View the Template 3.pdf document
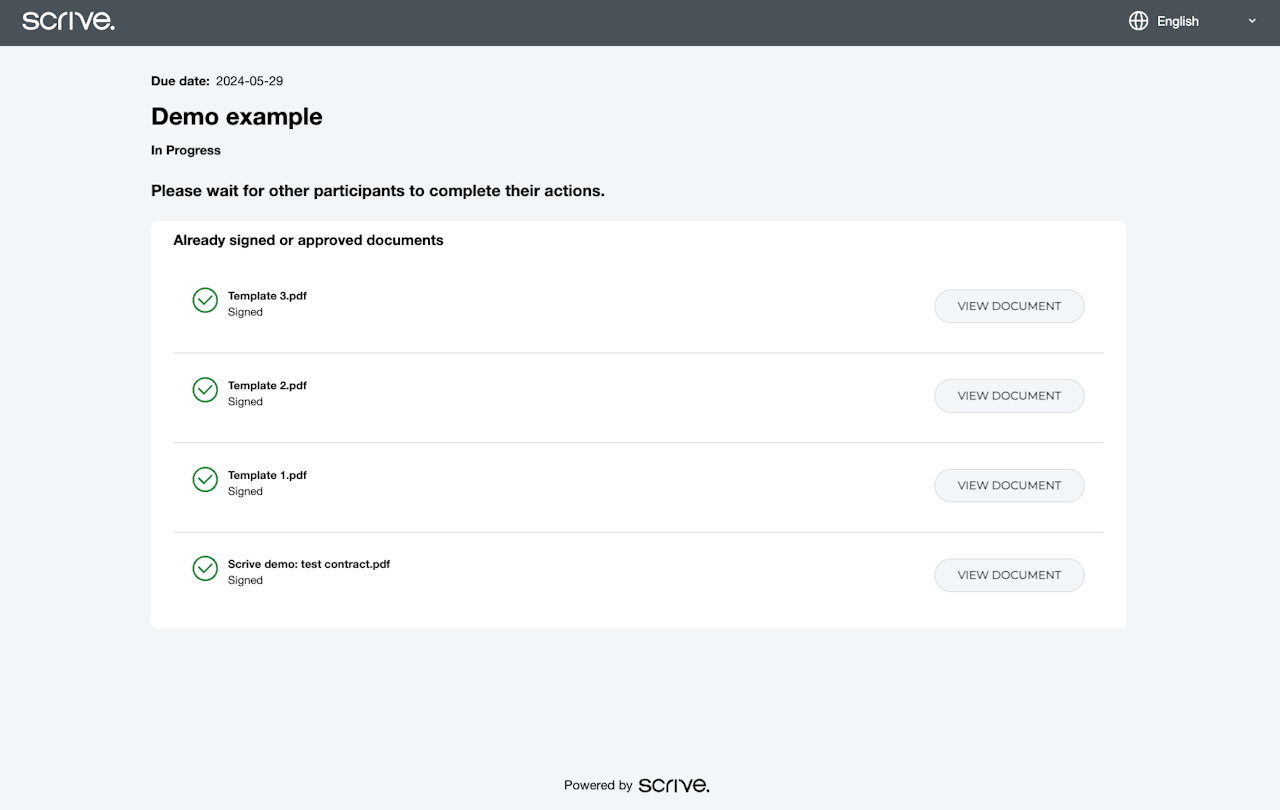This screenshot has width=1280, height=810. point(1009,306)
